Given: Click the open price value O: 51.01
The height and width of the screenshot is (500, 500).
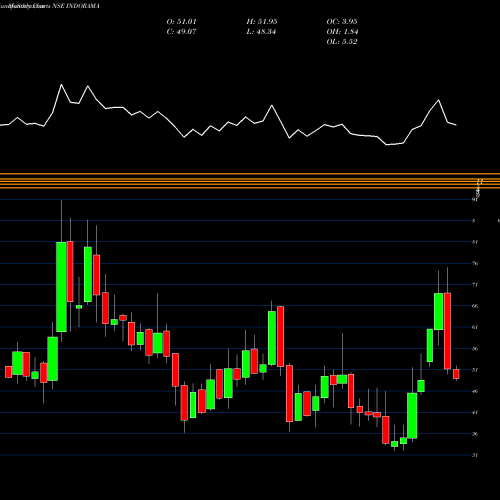Looking at the screenshot, I should click(182, 22).
